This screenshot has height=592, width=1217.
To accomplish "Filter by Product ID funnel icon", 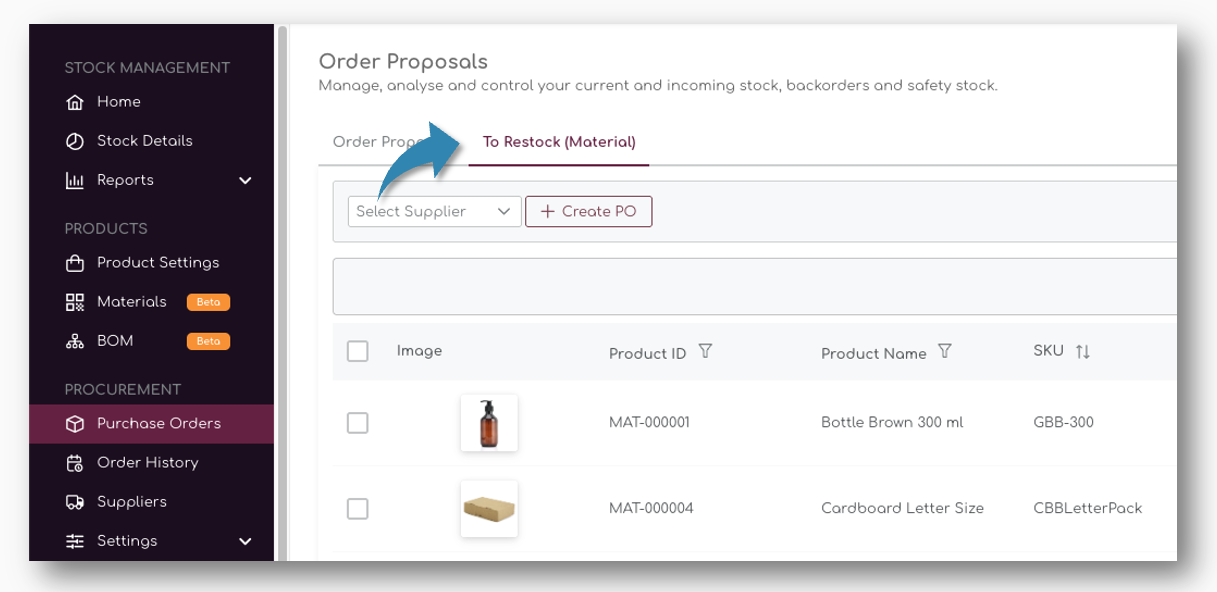I will pos(705,352).
